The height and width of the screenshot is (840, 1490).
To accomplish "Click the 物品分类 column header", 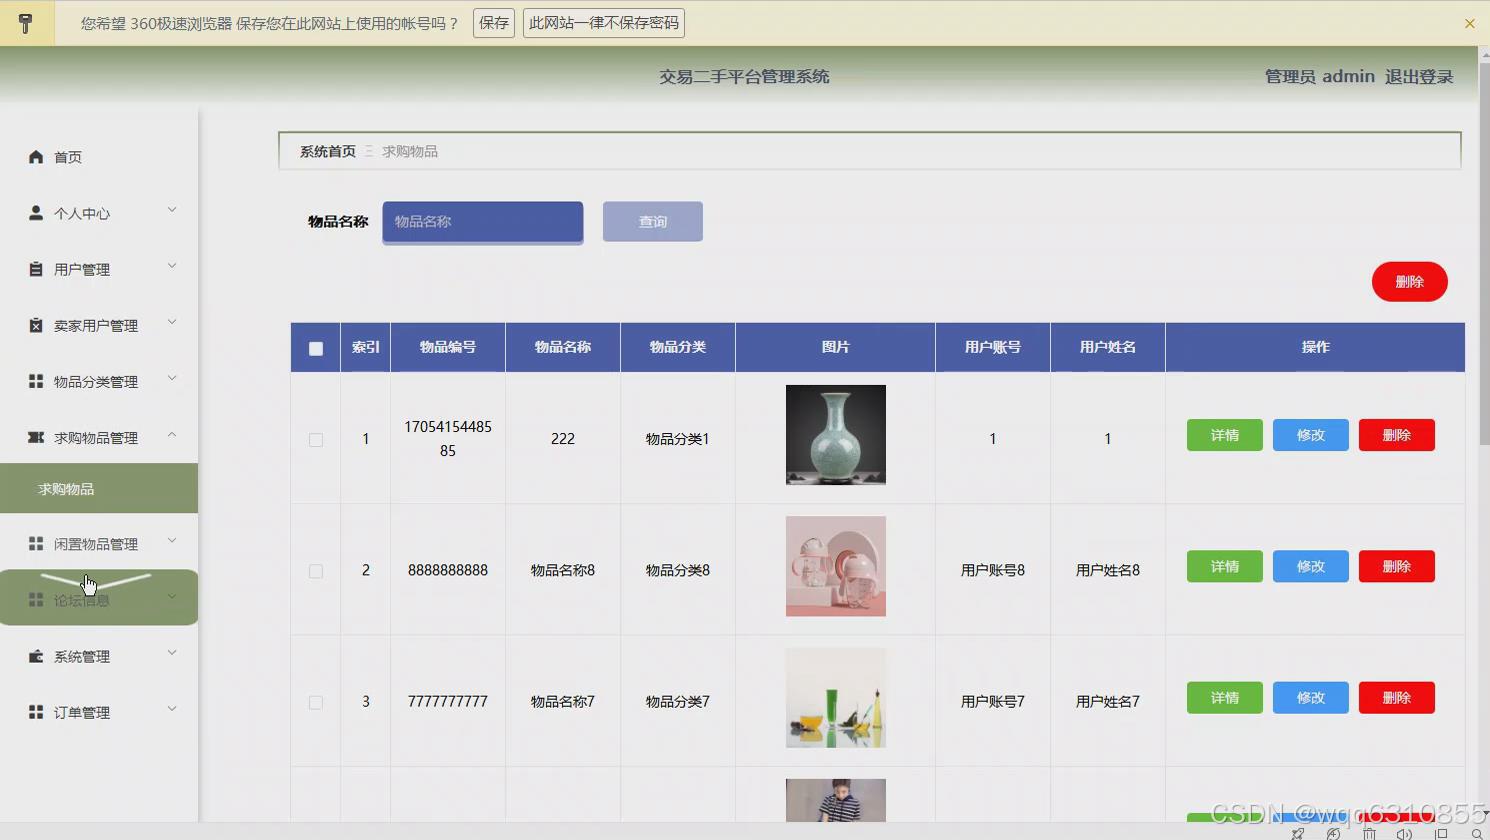I will click(678, 347).
